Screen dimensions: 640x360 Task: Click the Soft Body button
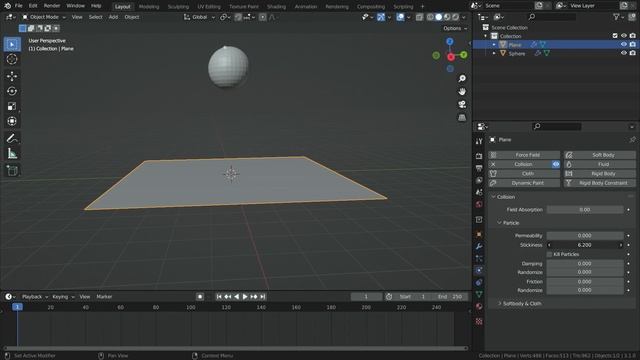600,155
